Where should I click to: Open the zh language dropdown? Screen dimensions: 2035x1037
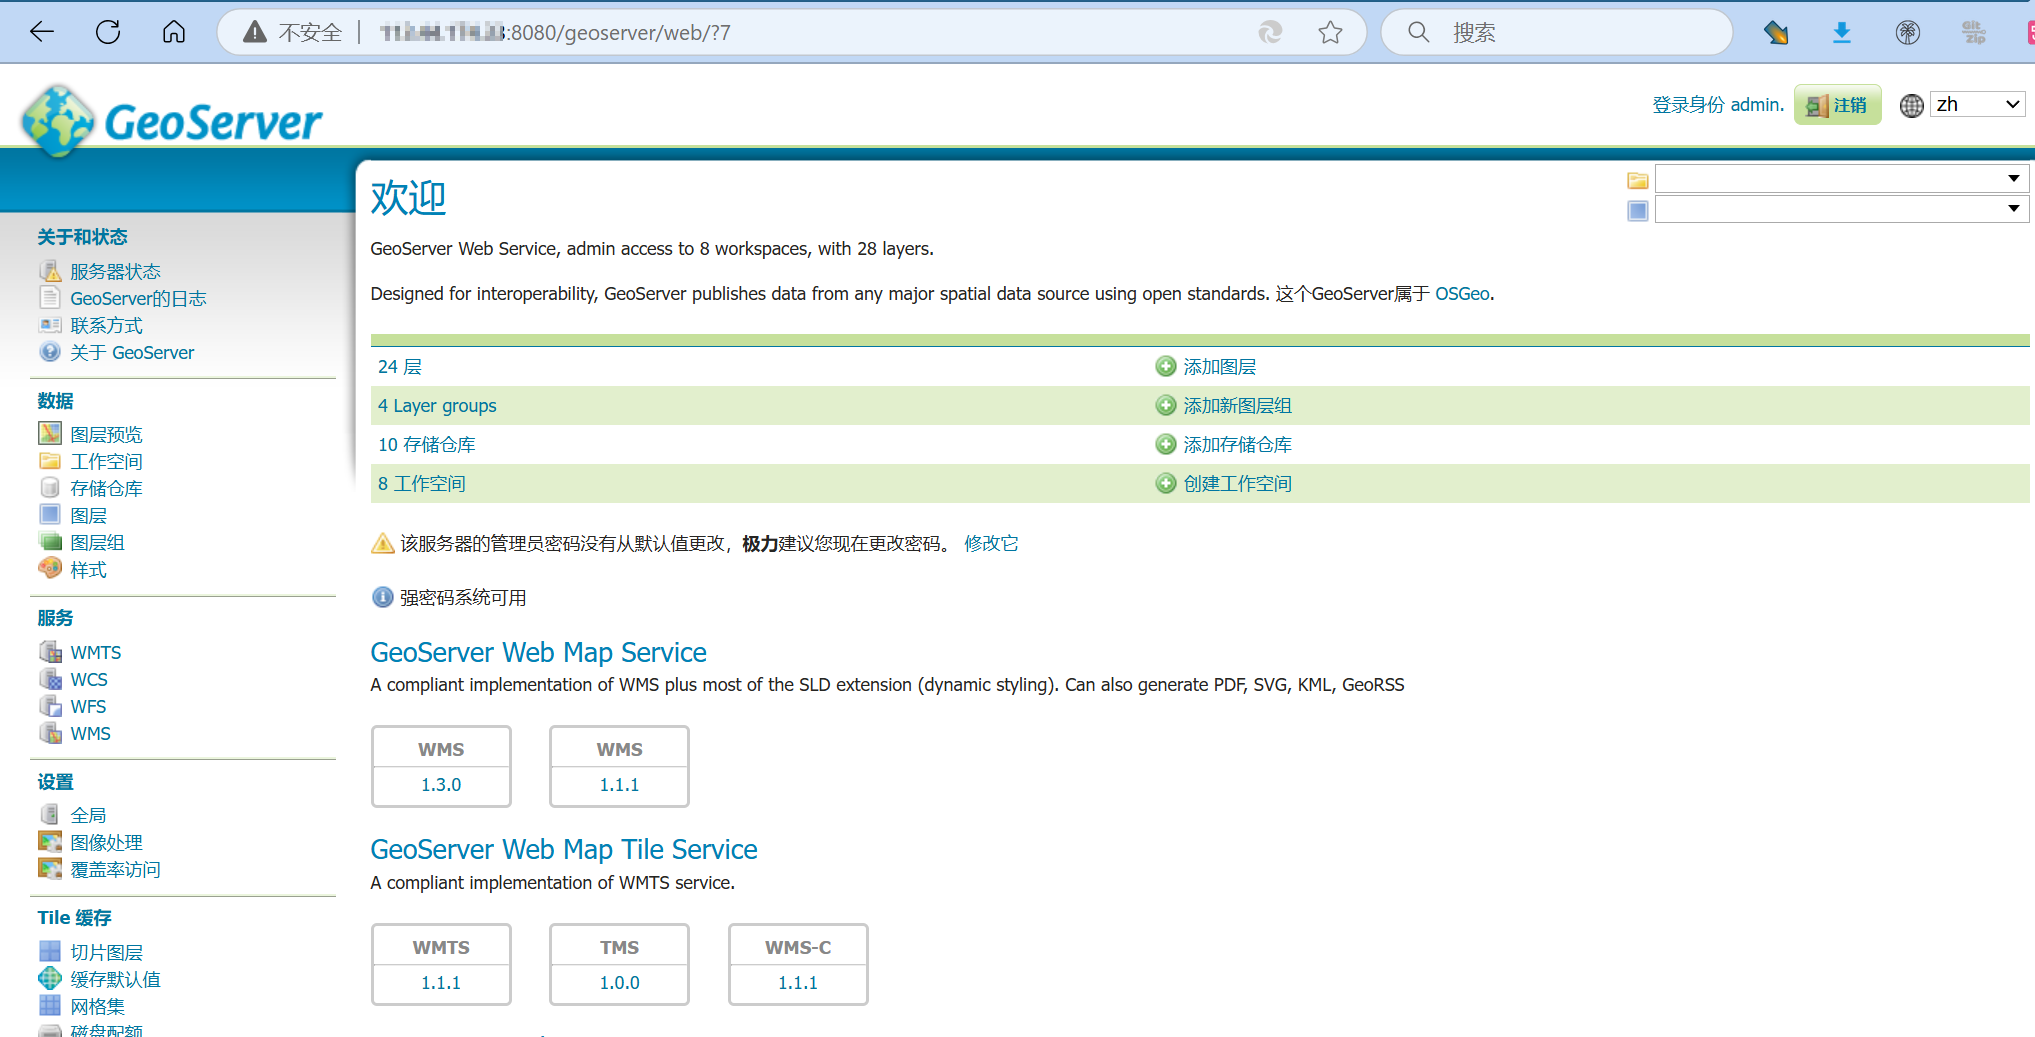1977,103
